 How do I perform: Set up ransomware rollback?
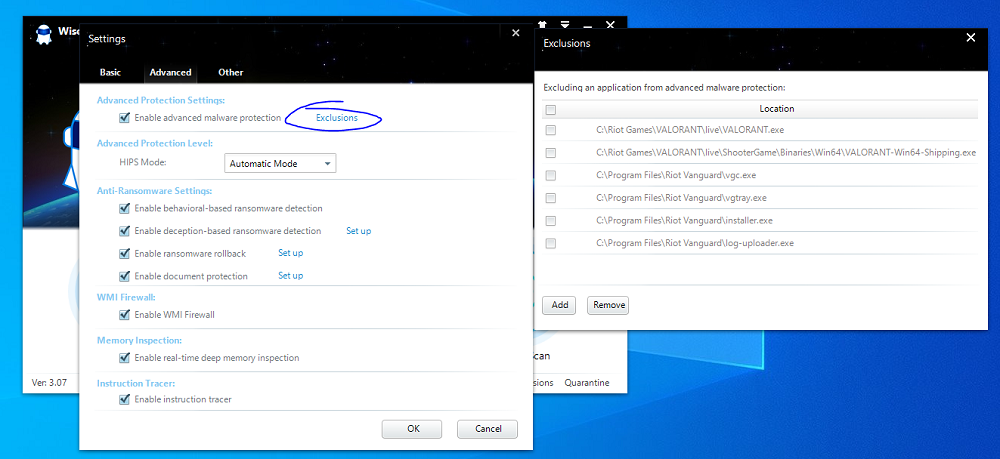click(291, 253)
